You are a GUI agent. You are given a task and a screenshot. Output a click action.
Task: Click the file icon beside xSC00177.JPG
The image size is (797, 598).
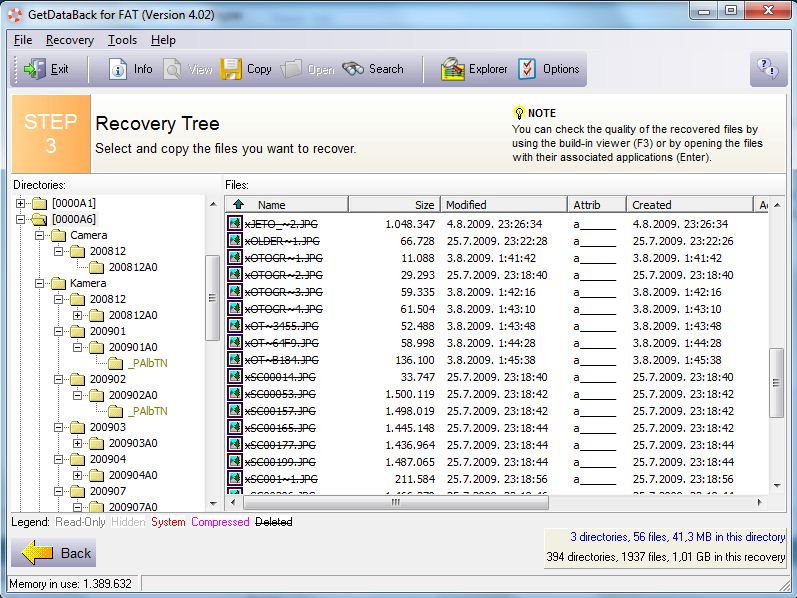coord(235,445)
